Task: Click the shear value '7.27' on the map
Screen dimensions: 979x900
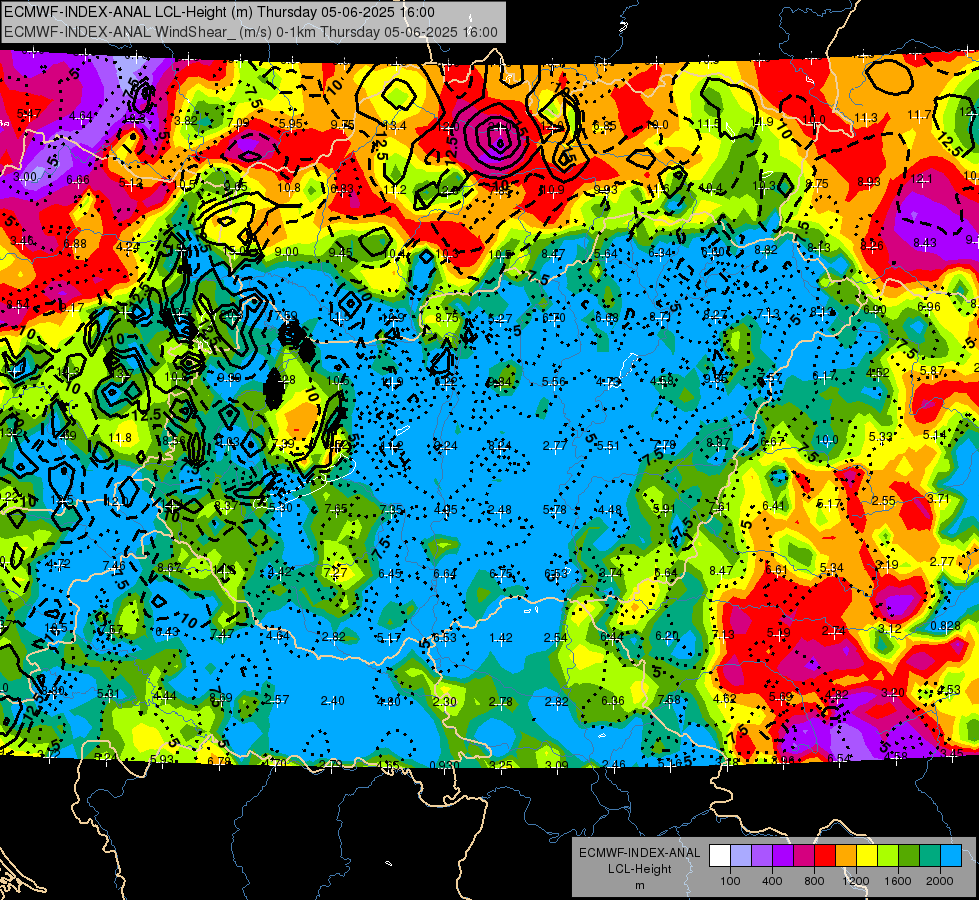Action: point(335,572)
